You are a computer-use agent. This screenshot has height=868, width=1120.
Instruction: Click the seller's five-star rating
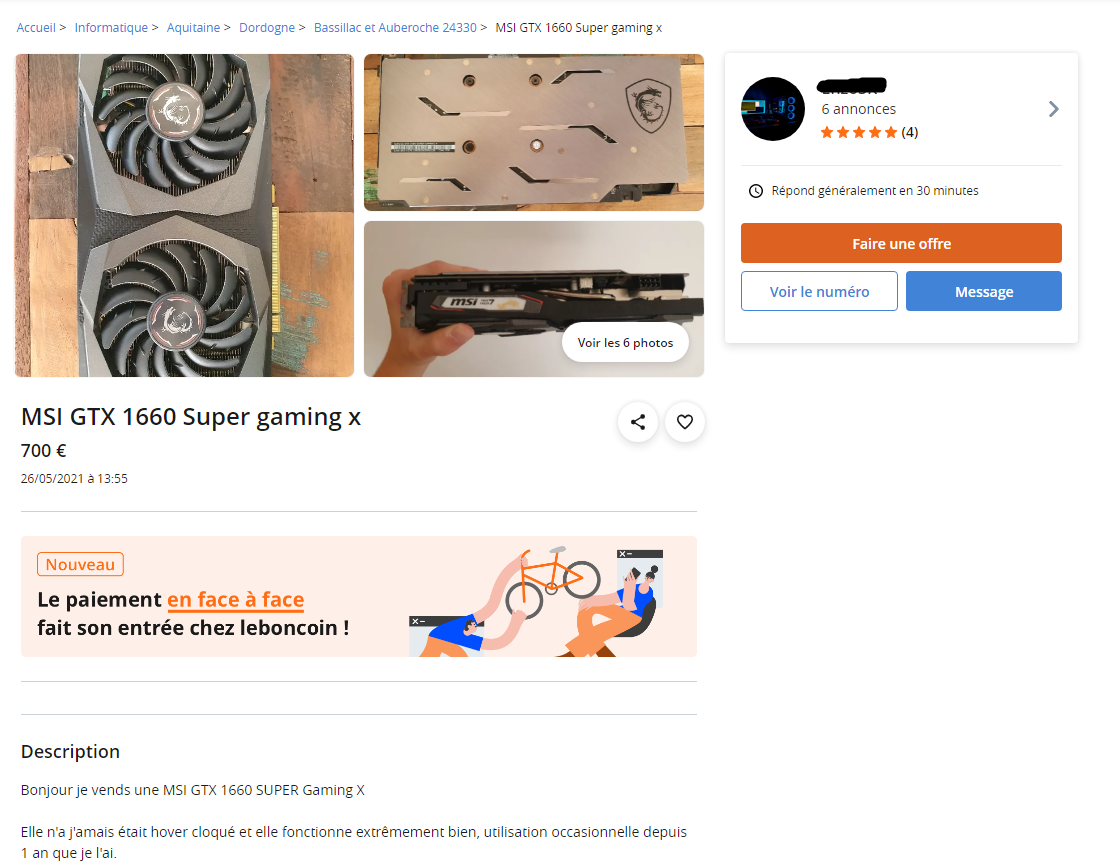(x=859, y=132)
